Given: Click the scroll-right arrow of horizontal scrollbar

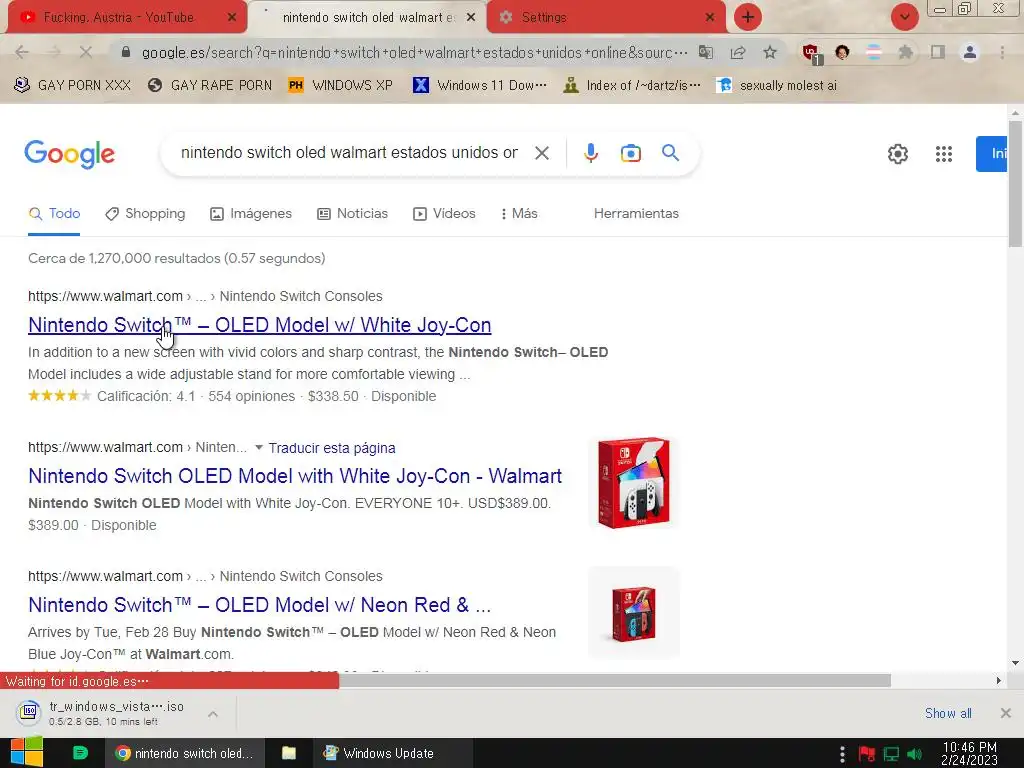Looking at the screenshot, I should (998, 680).
